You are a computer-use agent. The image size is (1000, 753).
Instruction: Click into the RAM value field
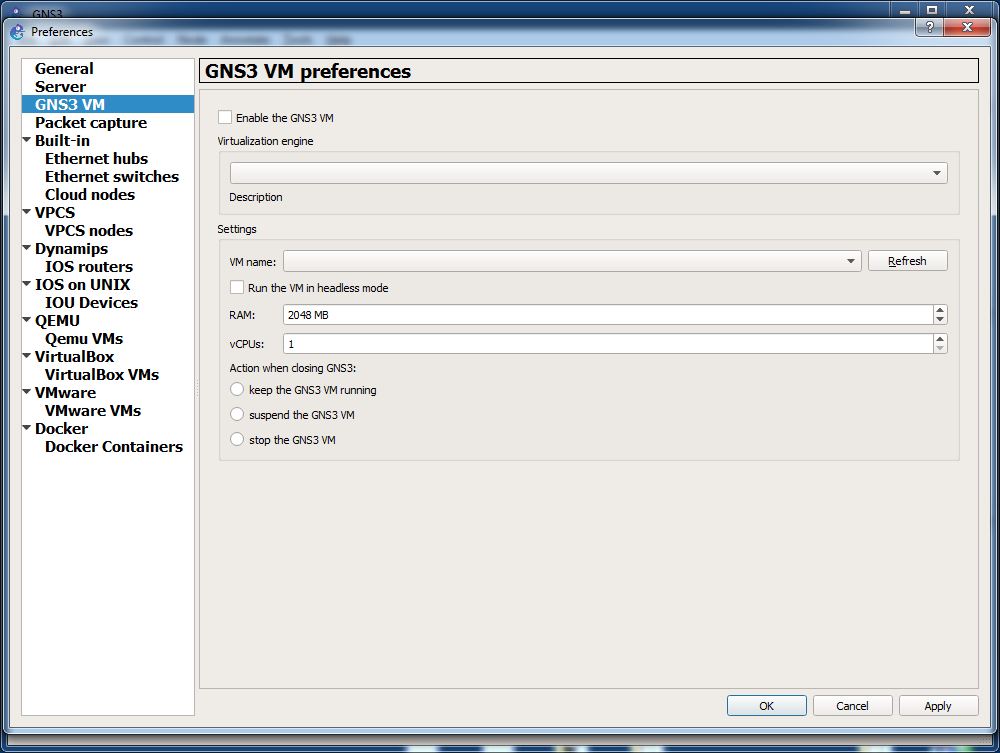pos(608,314)
